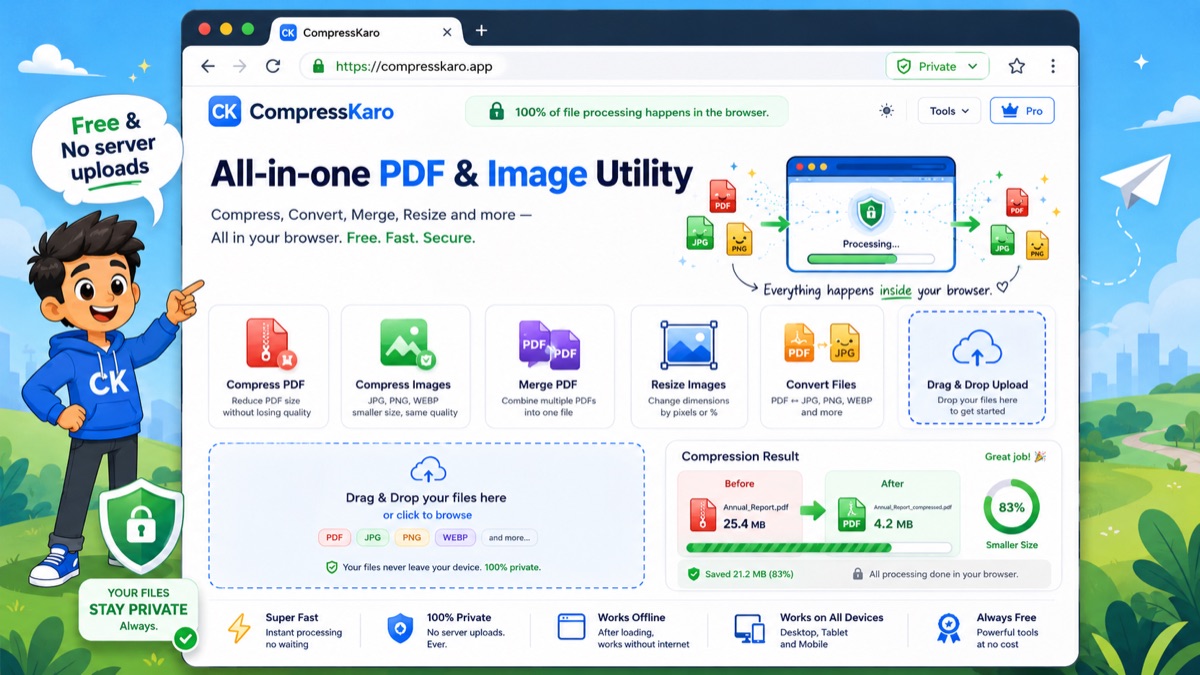Screen dimensions: 1200x675
Task: Open the Convert Files tool card
Action: pyautogui.click(x=821, y=366)
